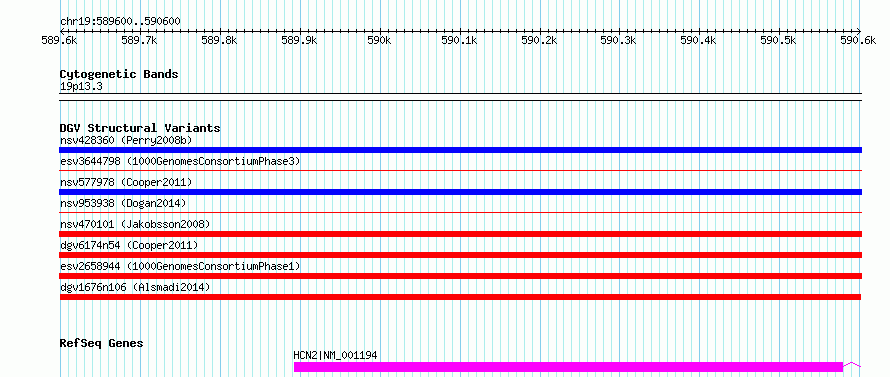Open the DGV Structural Variants track heading
The image size is (890, 377).
(x=140, y=128)
